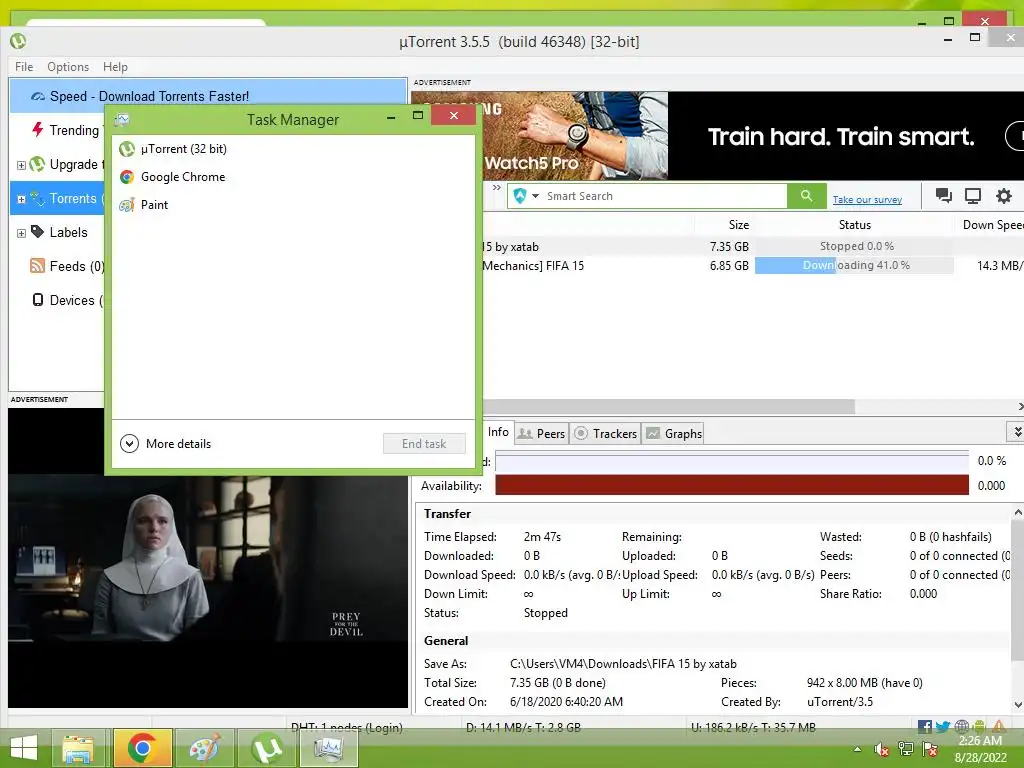Switch to the Peers tab

pos(541,434)
